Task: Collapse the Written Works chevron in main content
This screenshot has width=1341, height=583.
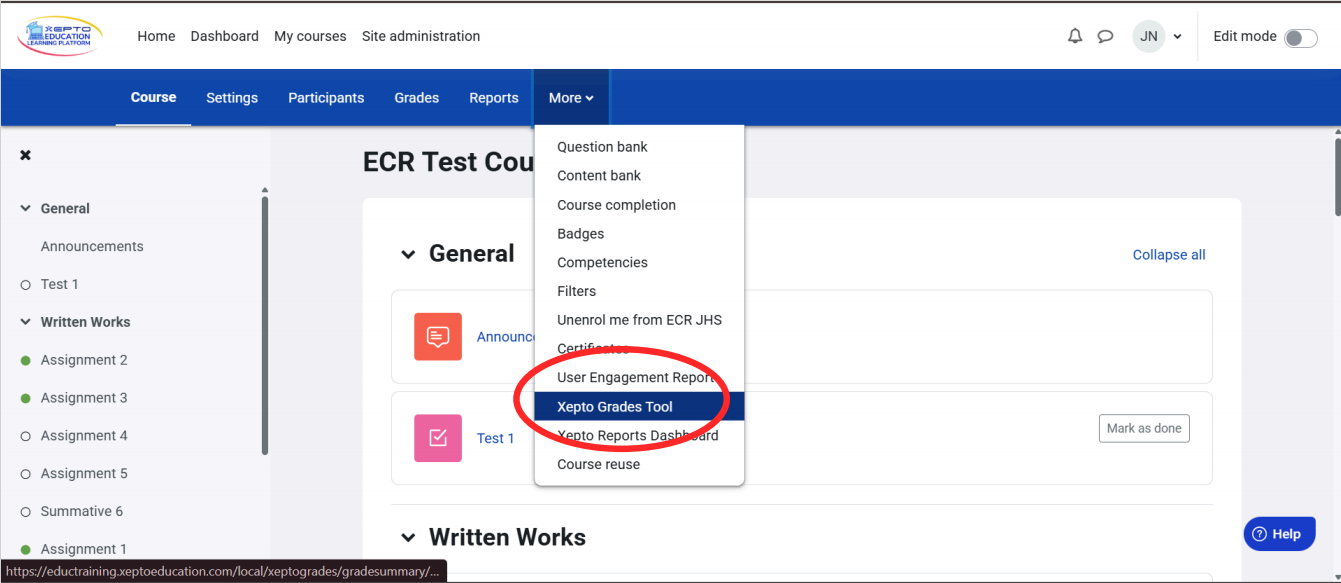Action: tap(408, 538)
